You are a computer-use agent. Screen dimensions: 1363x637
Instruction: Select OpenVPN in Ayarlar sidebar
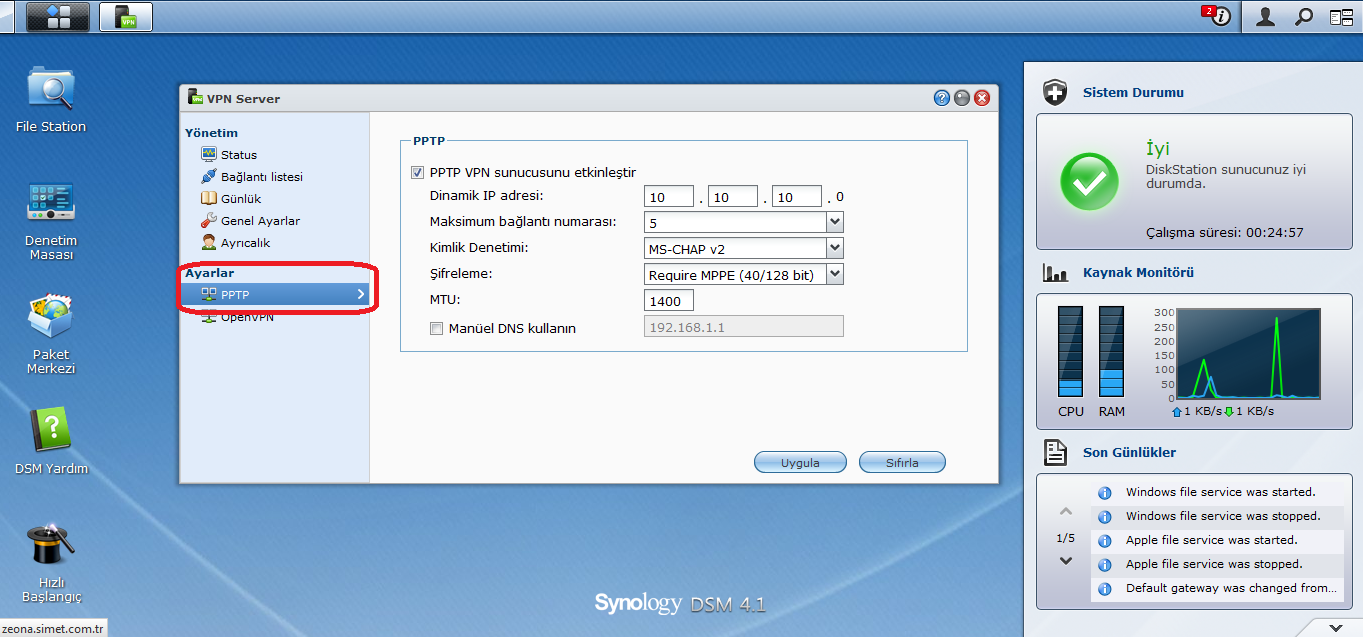point(246,317)
